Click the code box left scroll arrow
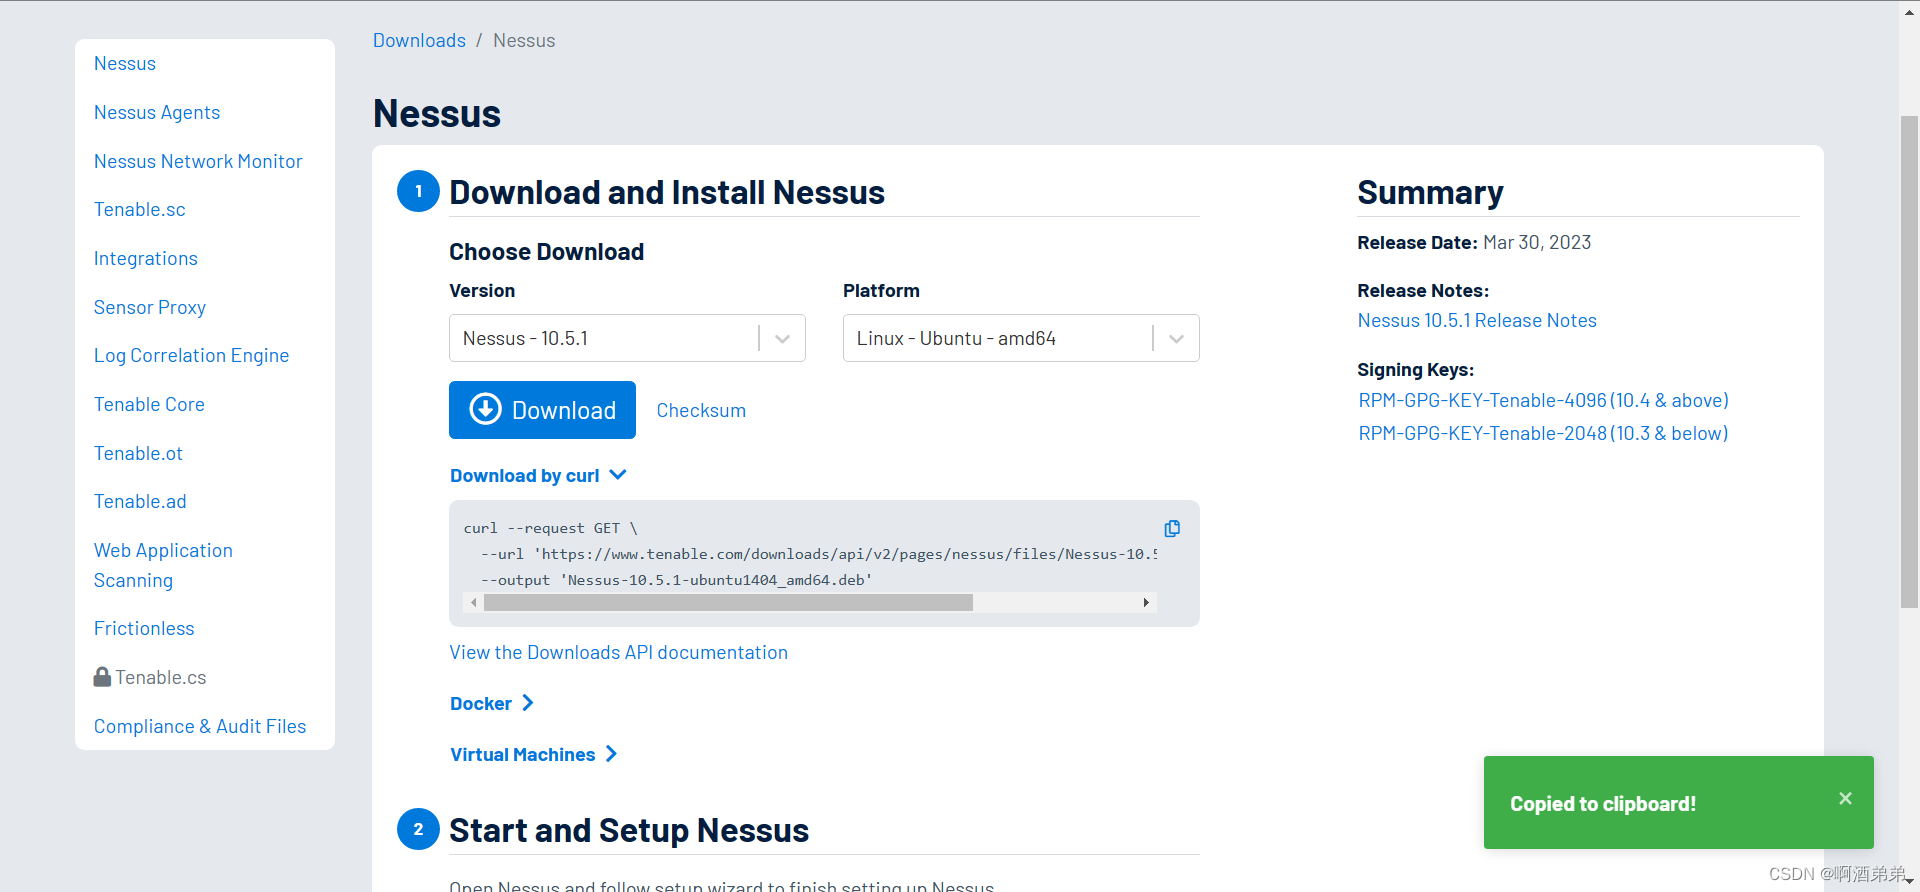The height and width of the screenshot is (892, 1920). pos(473,602)
